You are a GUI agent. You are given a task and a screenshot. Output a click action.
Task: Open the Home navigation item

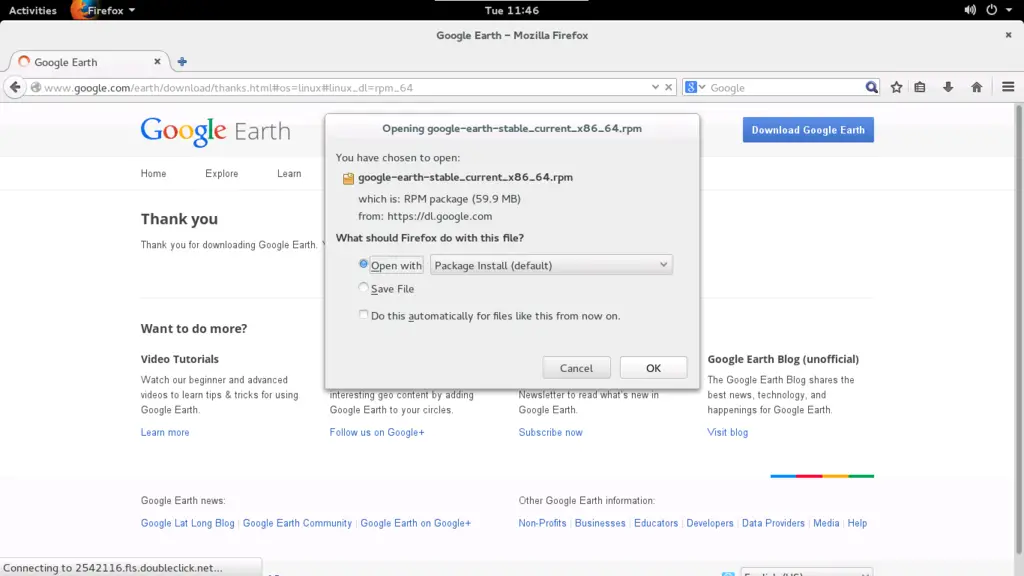(x=153, y=174)
